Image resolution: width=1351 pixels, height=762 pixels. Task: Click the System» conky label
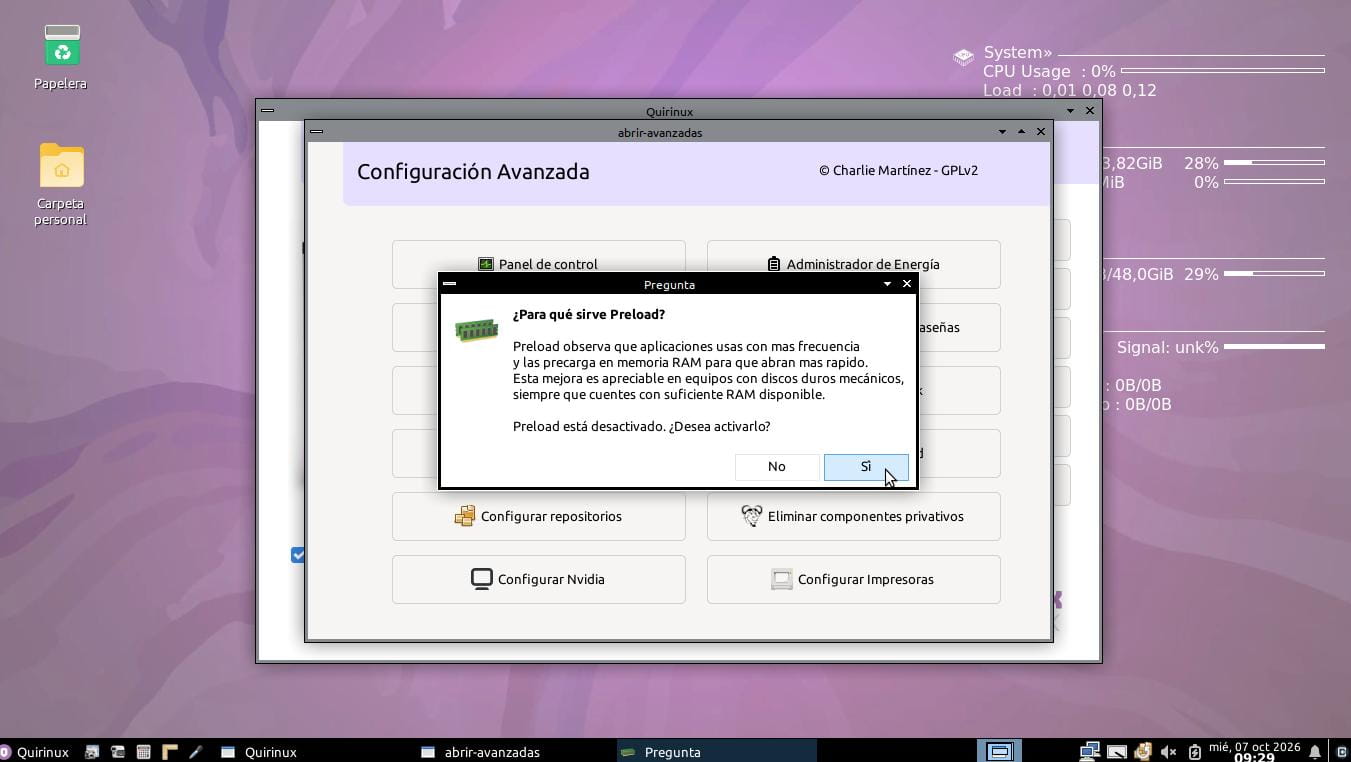pyautogui.click(x=1017, y=53)
